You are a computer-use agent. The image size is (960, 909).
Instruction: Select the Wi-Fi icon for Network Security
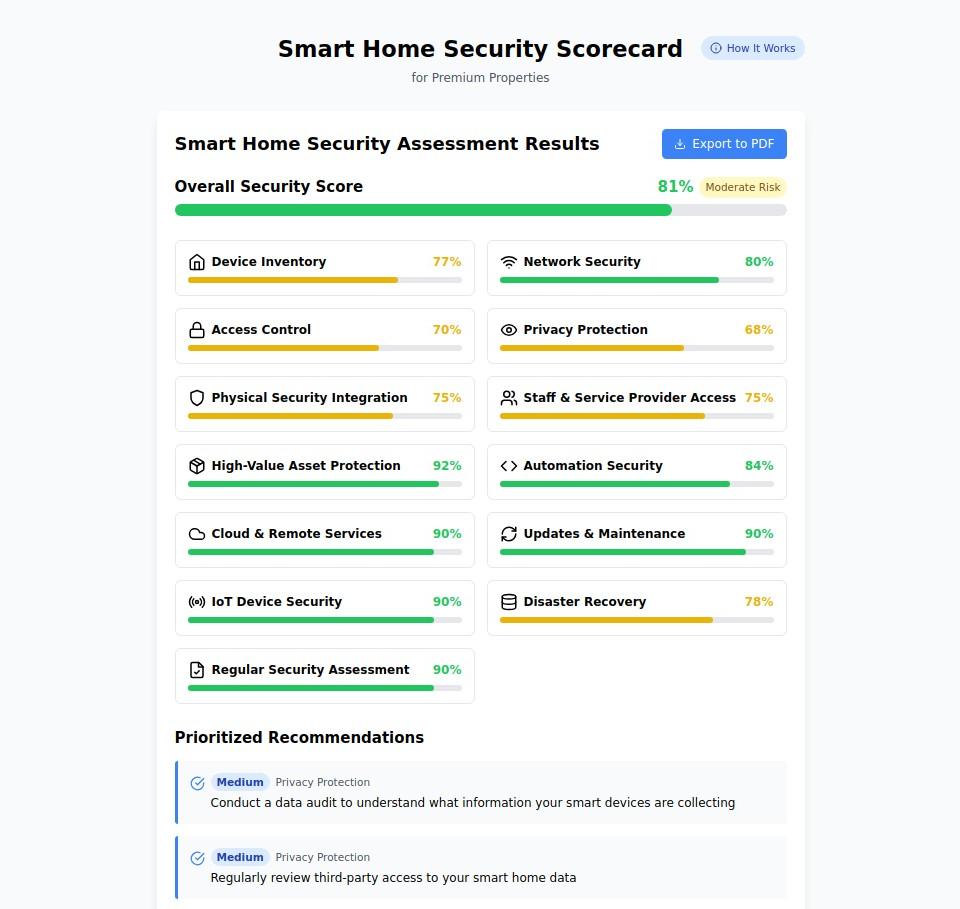pos(509,261)
